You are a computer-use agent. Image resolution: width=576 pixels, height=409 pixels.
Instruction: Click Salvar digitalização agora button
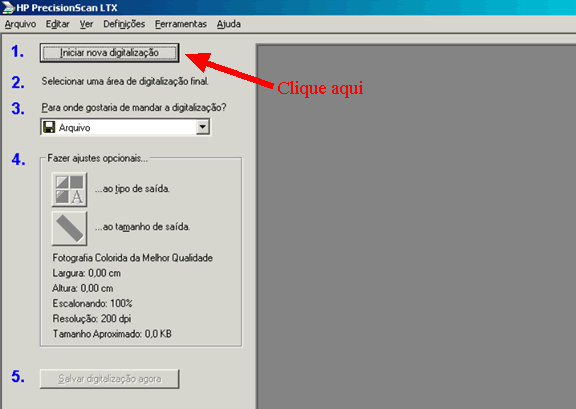[x=109, y=379]
